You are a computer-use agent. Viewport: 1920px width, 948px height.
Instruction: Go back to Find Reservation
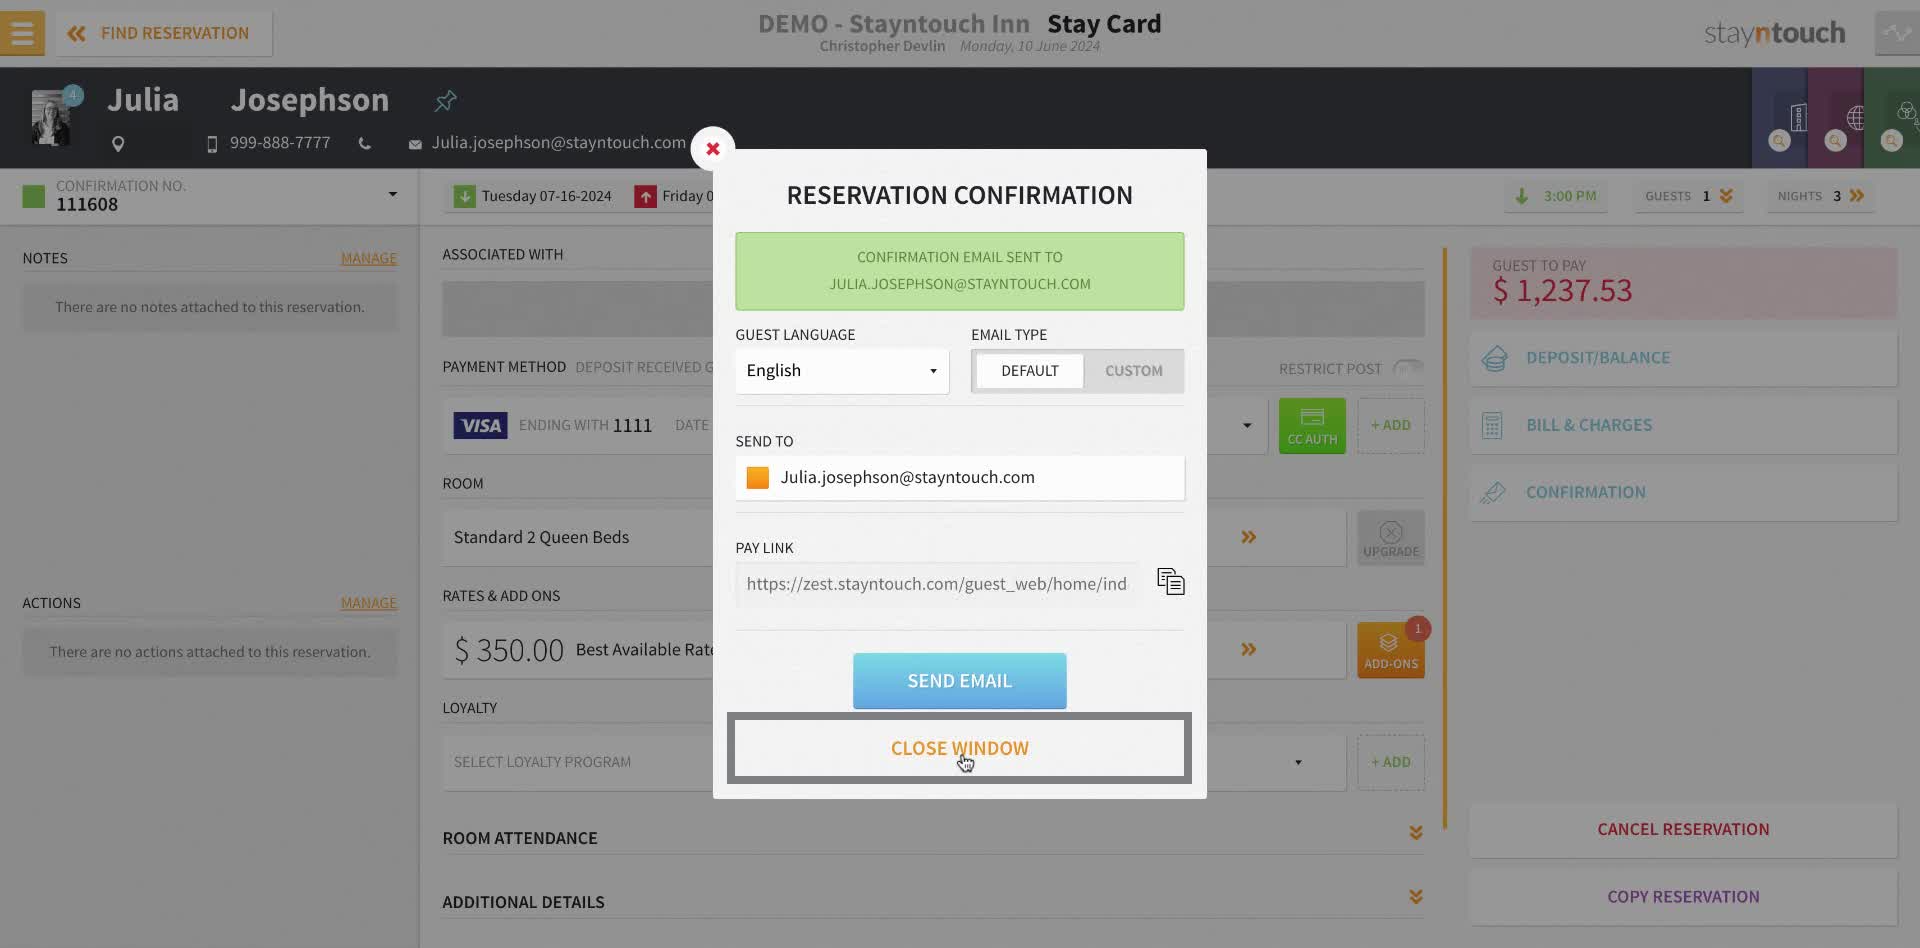tap(162, 33)
